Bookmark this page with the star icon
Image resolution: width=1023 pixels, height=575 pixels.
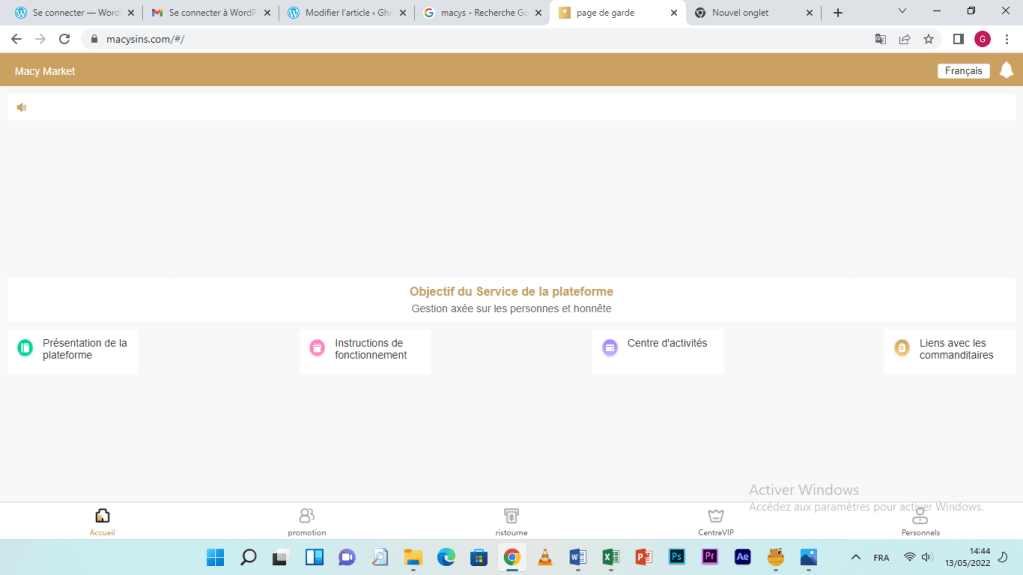pyautogui.click(x=928, y=39)
